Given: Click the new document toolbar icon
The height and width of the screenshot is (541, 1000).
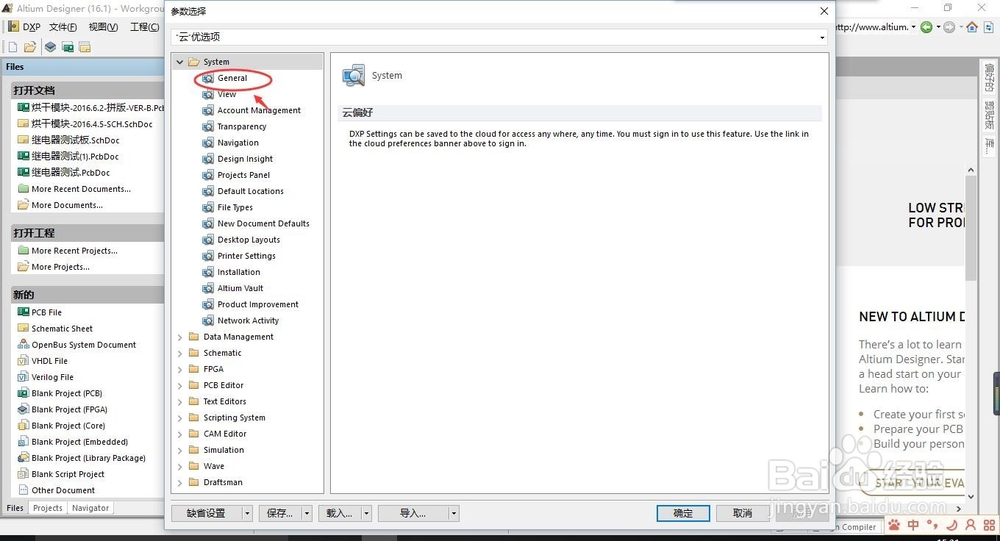Looking at the screenshot, I should [x=13, y=47].
